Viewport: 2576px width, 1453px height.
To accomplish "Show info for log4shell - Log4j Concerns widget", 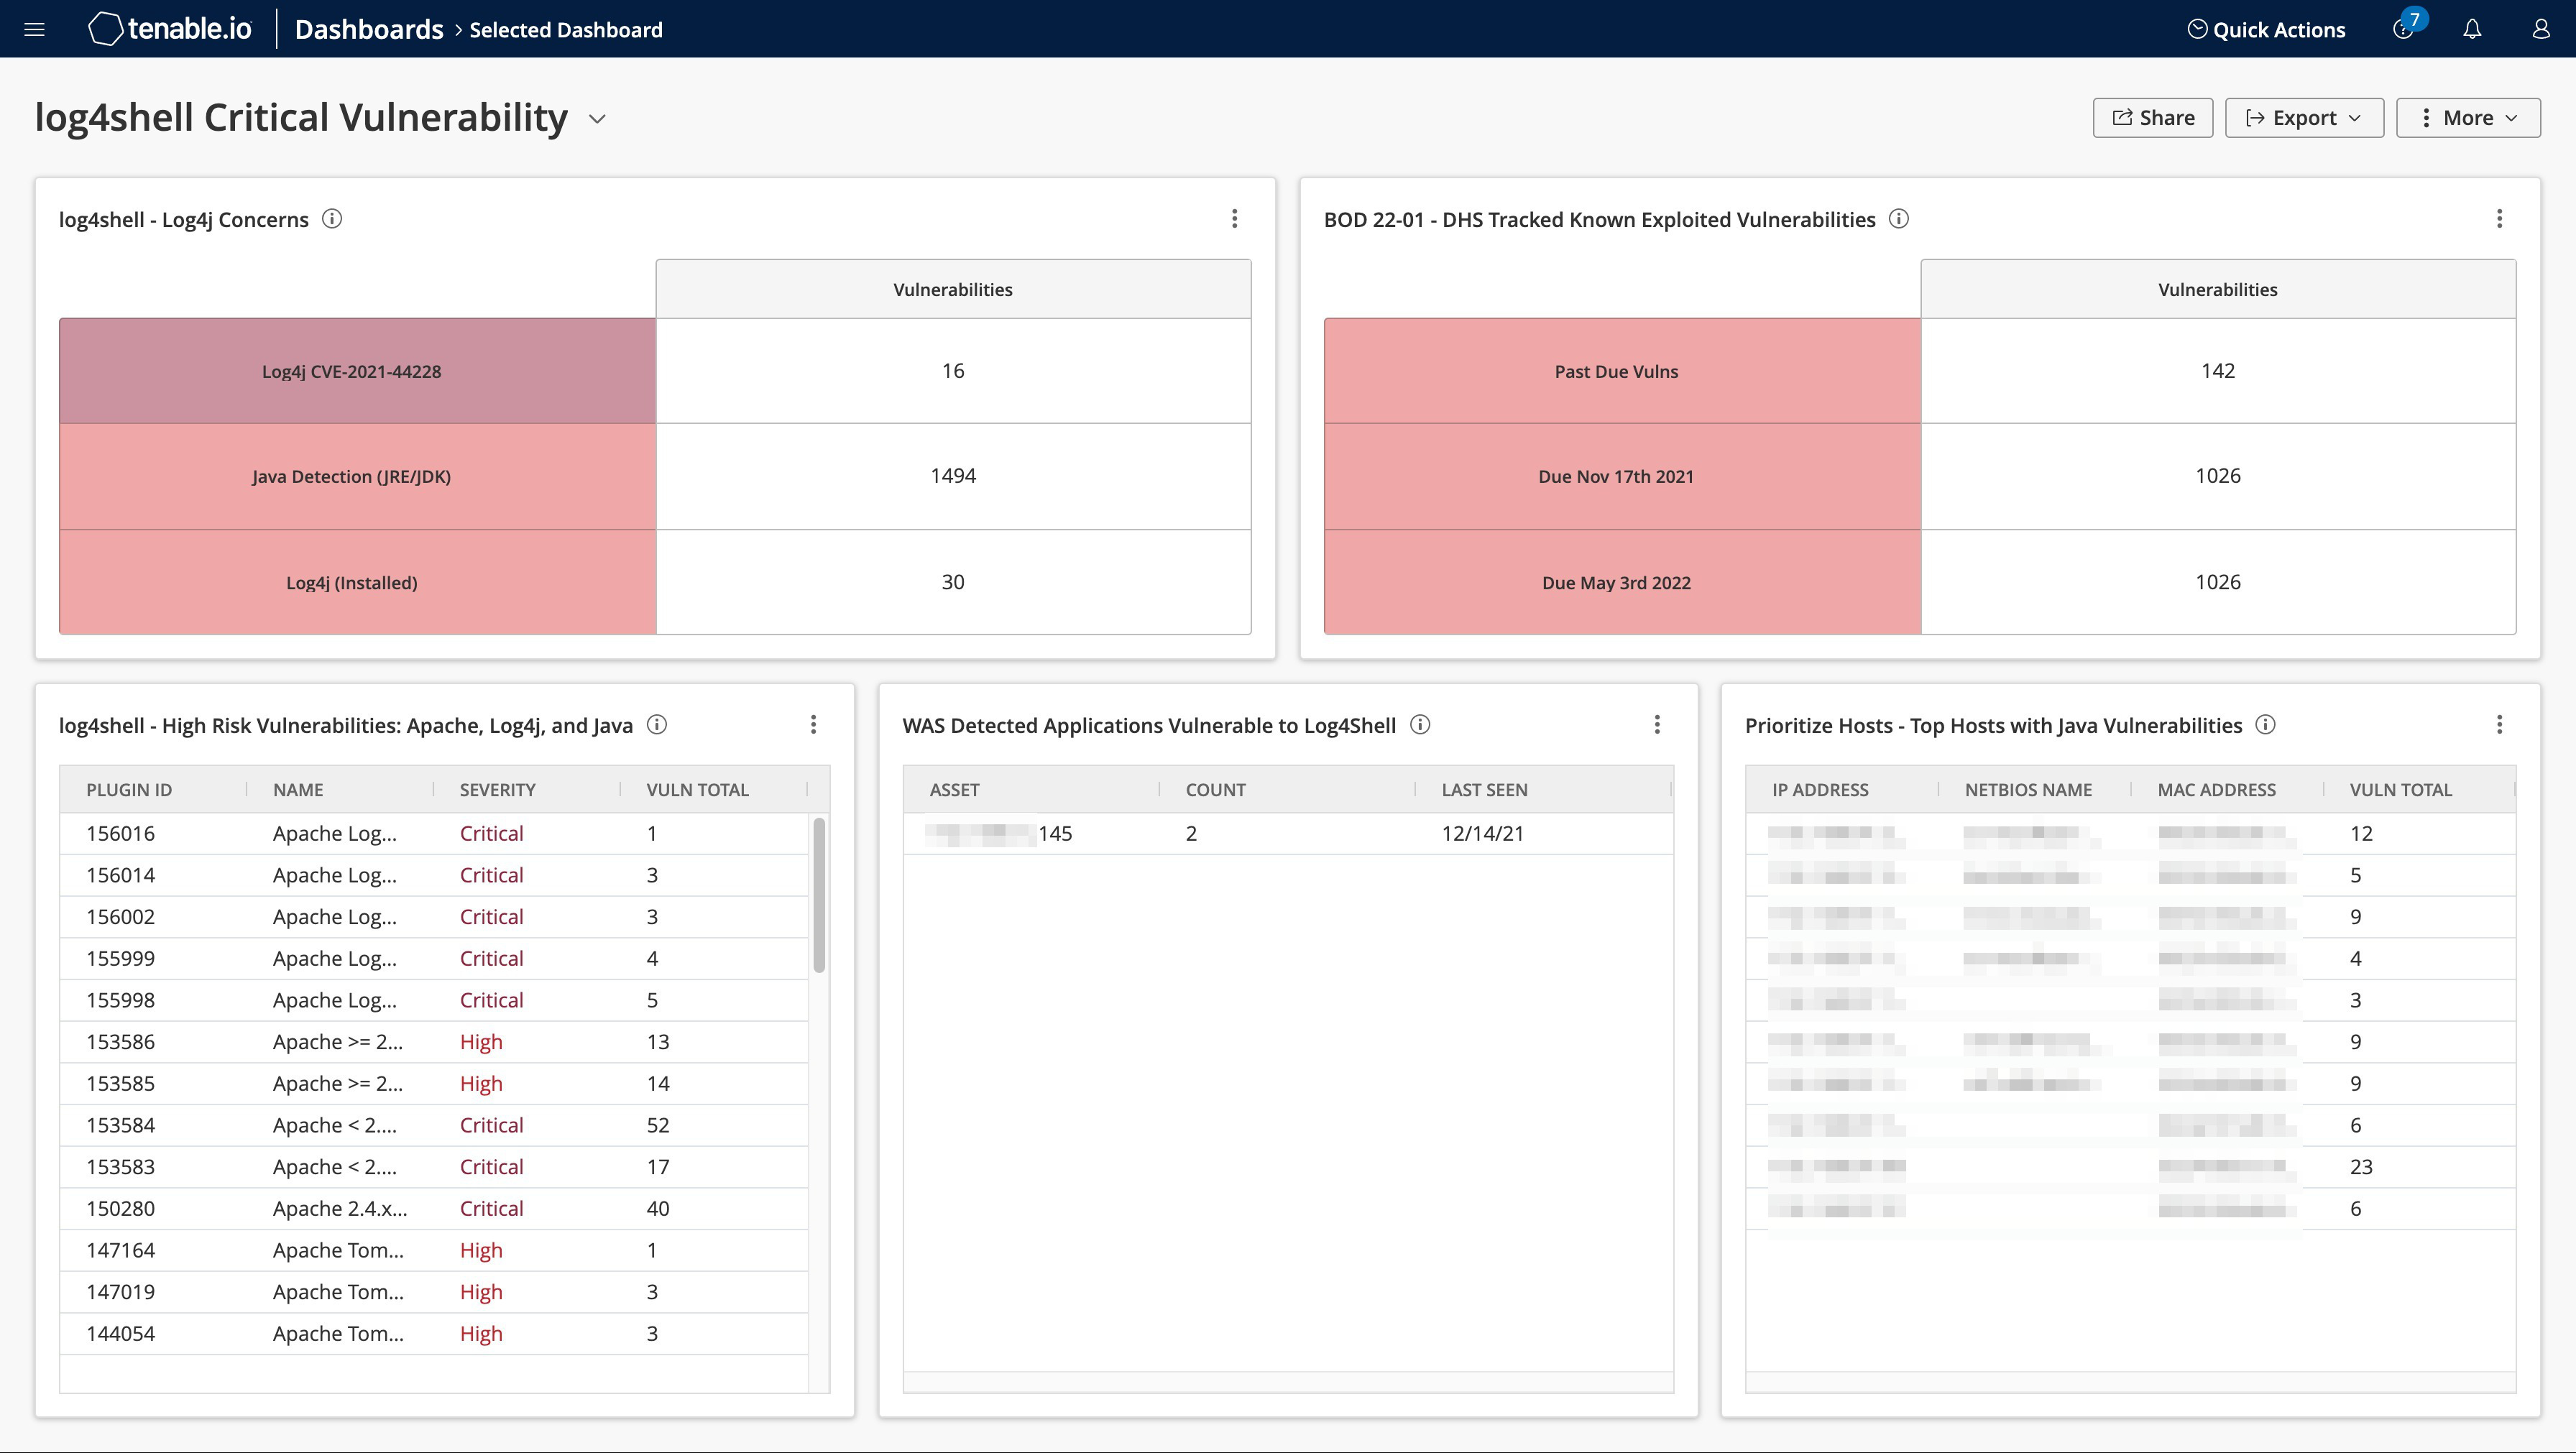I will (x=332, y=219).
